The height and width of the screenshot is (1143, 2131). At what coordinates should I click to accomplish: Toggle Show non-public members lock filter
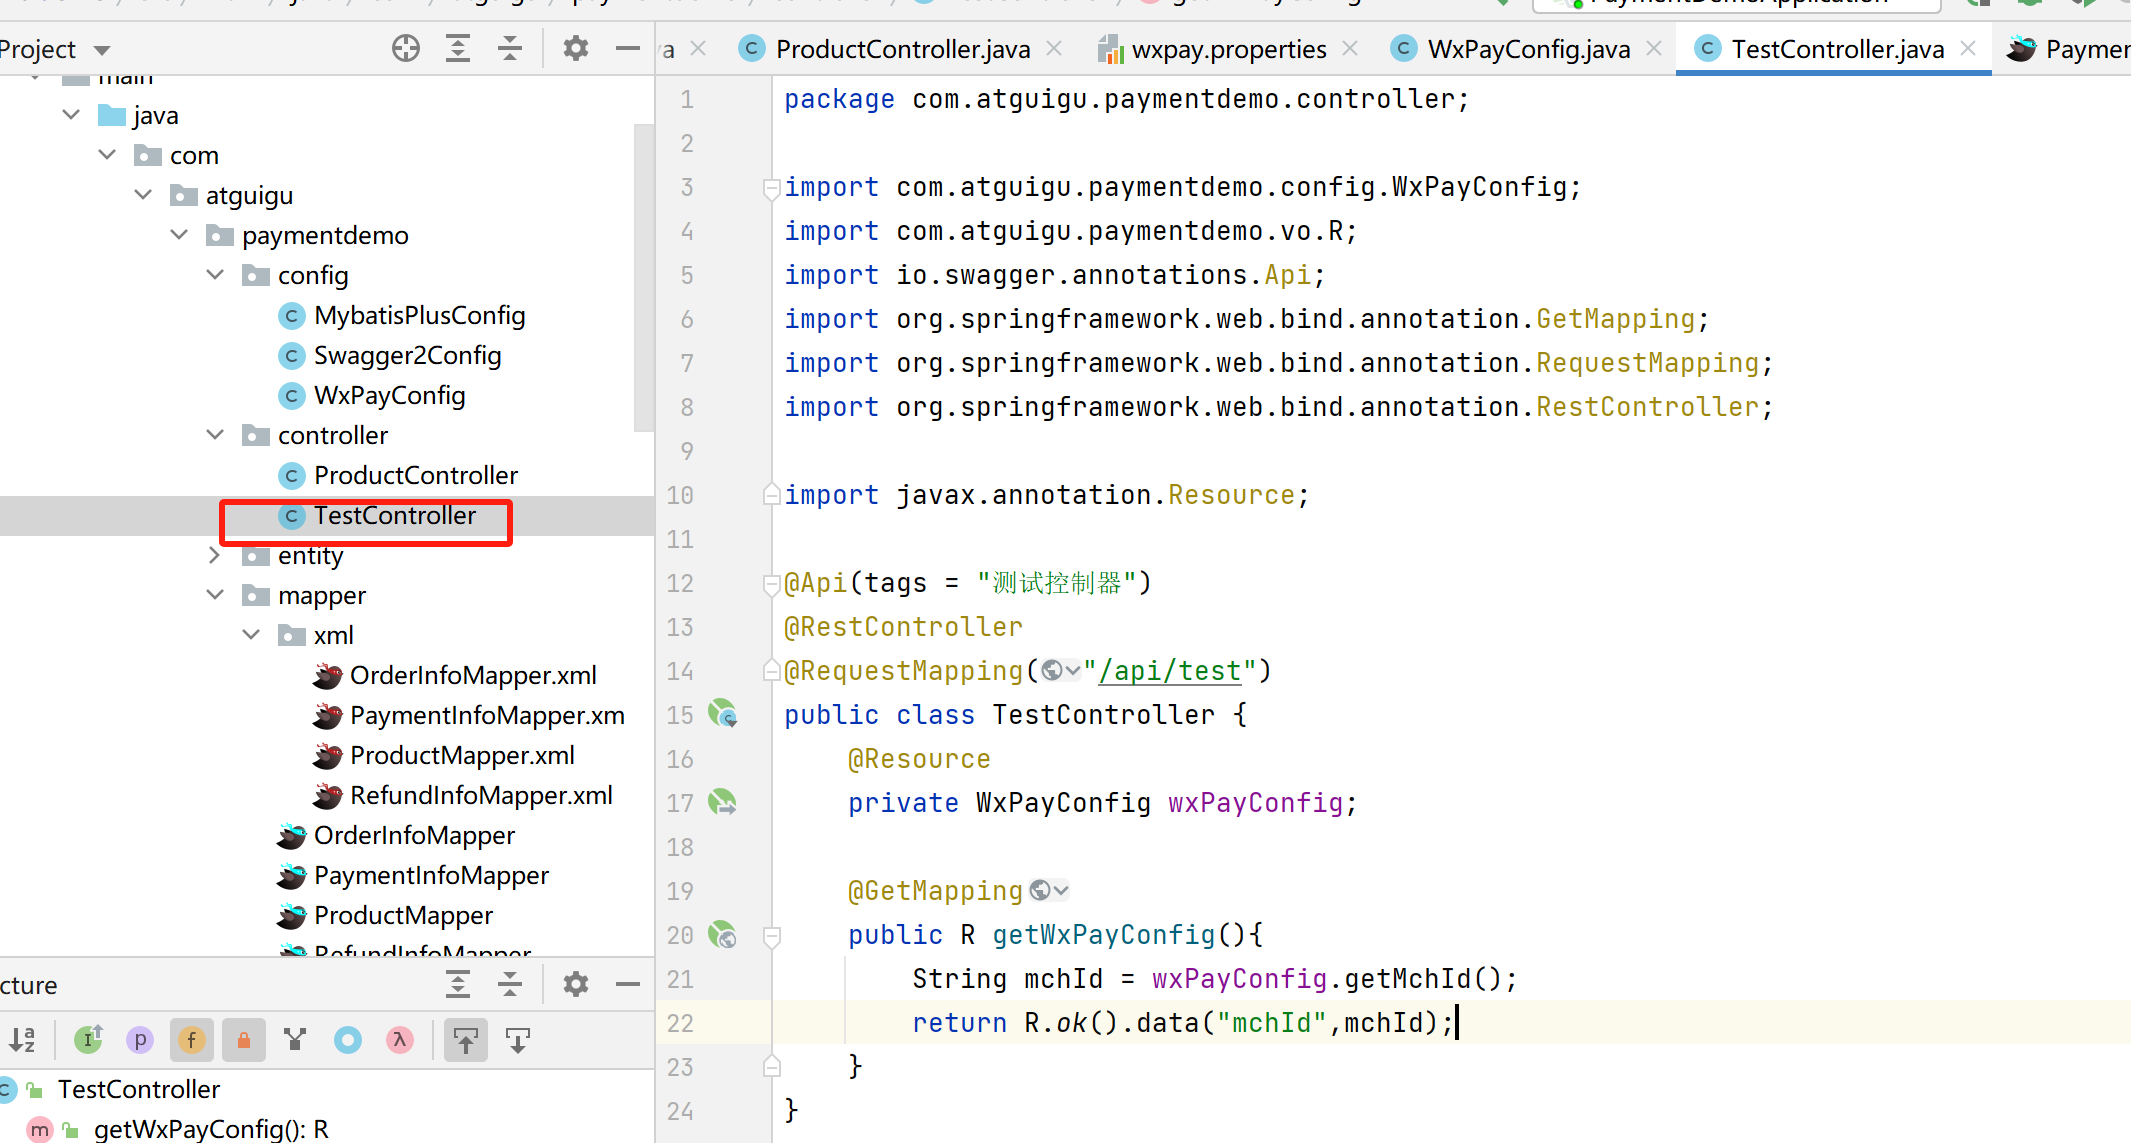[243, 1040]
